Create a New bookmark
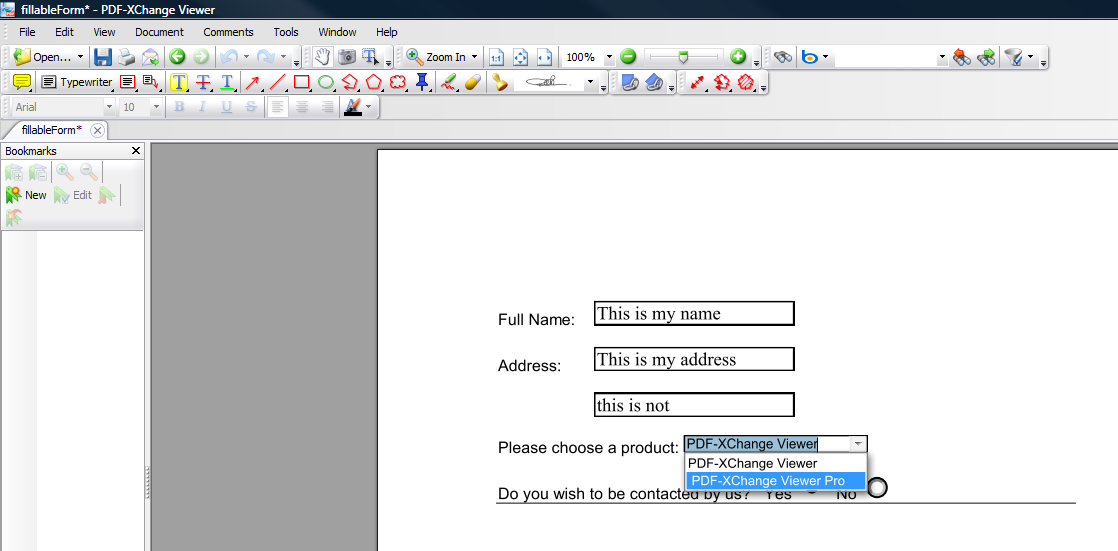 pos(26,195)
